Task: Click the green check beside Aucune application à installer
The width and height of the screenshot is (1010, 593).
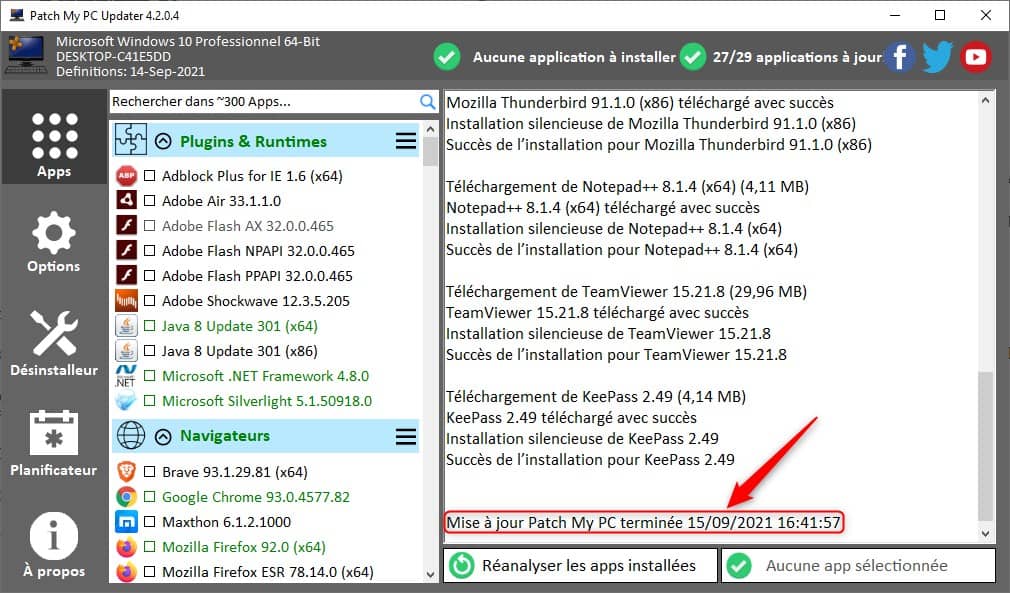Action: click(446, 57)
